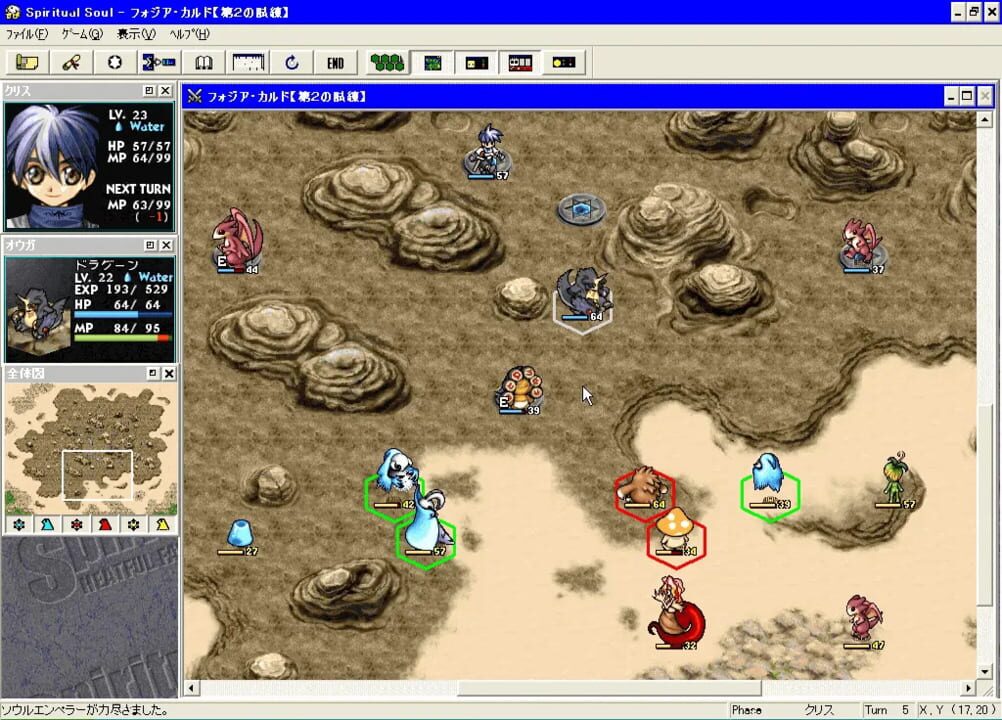The width and height of the screenshot is (1002, 720).
Task: Open the book/journal toolbar icon
Action: 204,62
